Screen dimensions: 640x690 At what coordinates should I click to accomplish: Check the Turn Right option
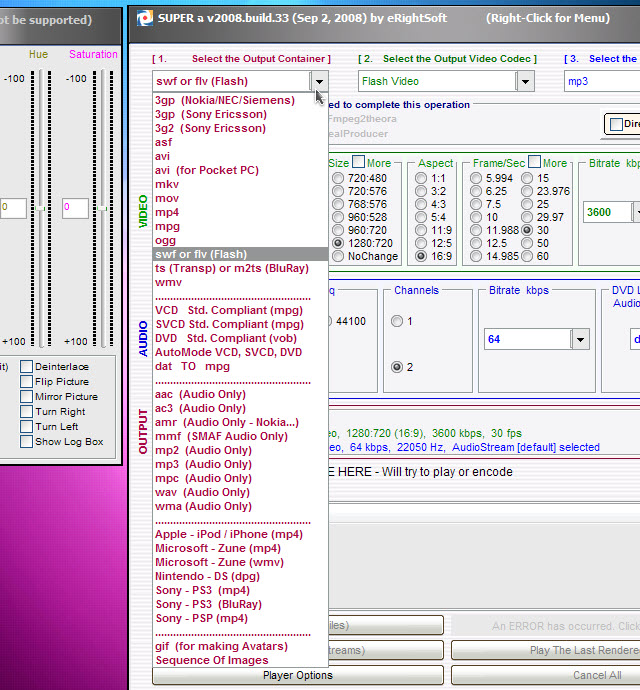click(x=26, y=411)
